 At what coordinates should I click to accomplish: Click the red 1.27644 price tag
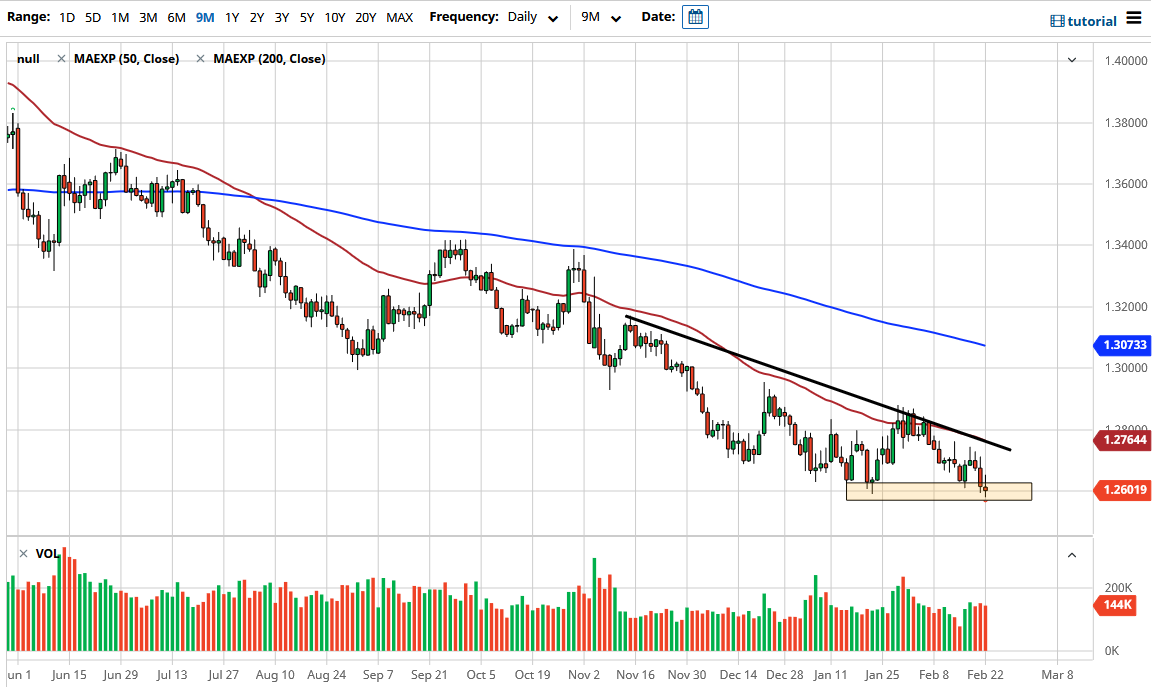point(1122,440)
